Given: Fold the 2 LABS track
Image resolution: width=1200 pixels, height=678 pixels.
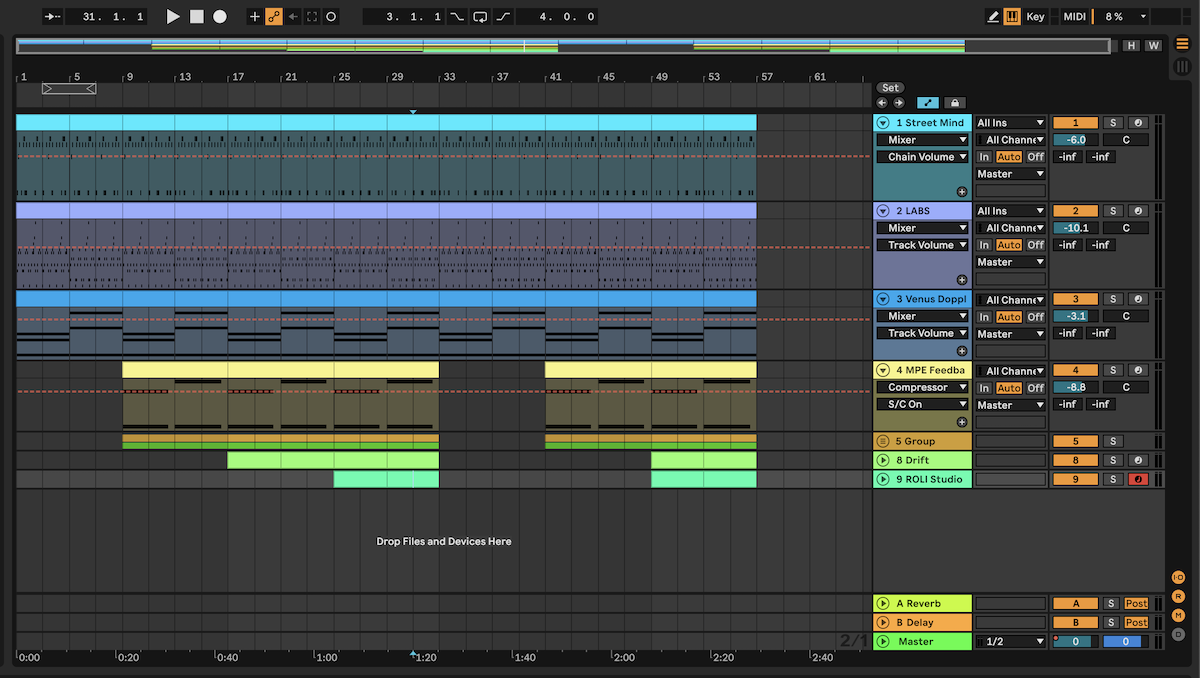Looking at the screenshot, I should 883,211.
